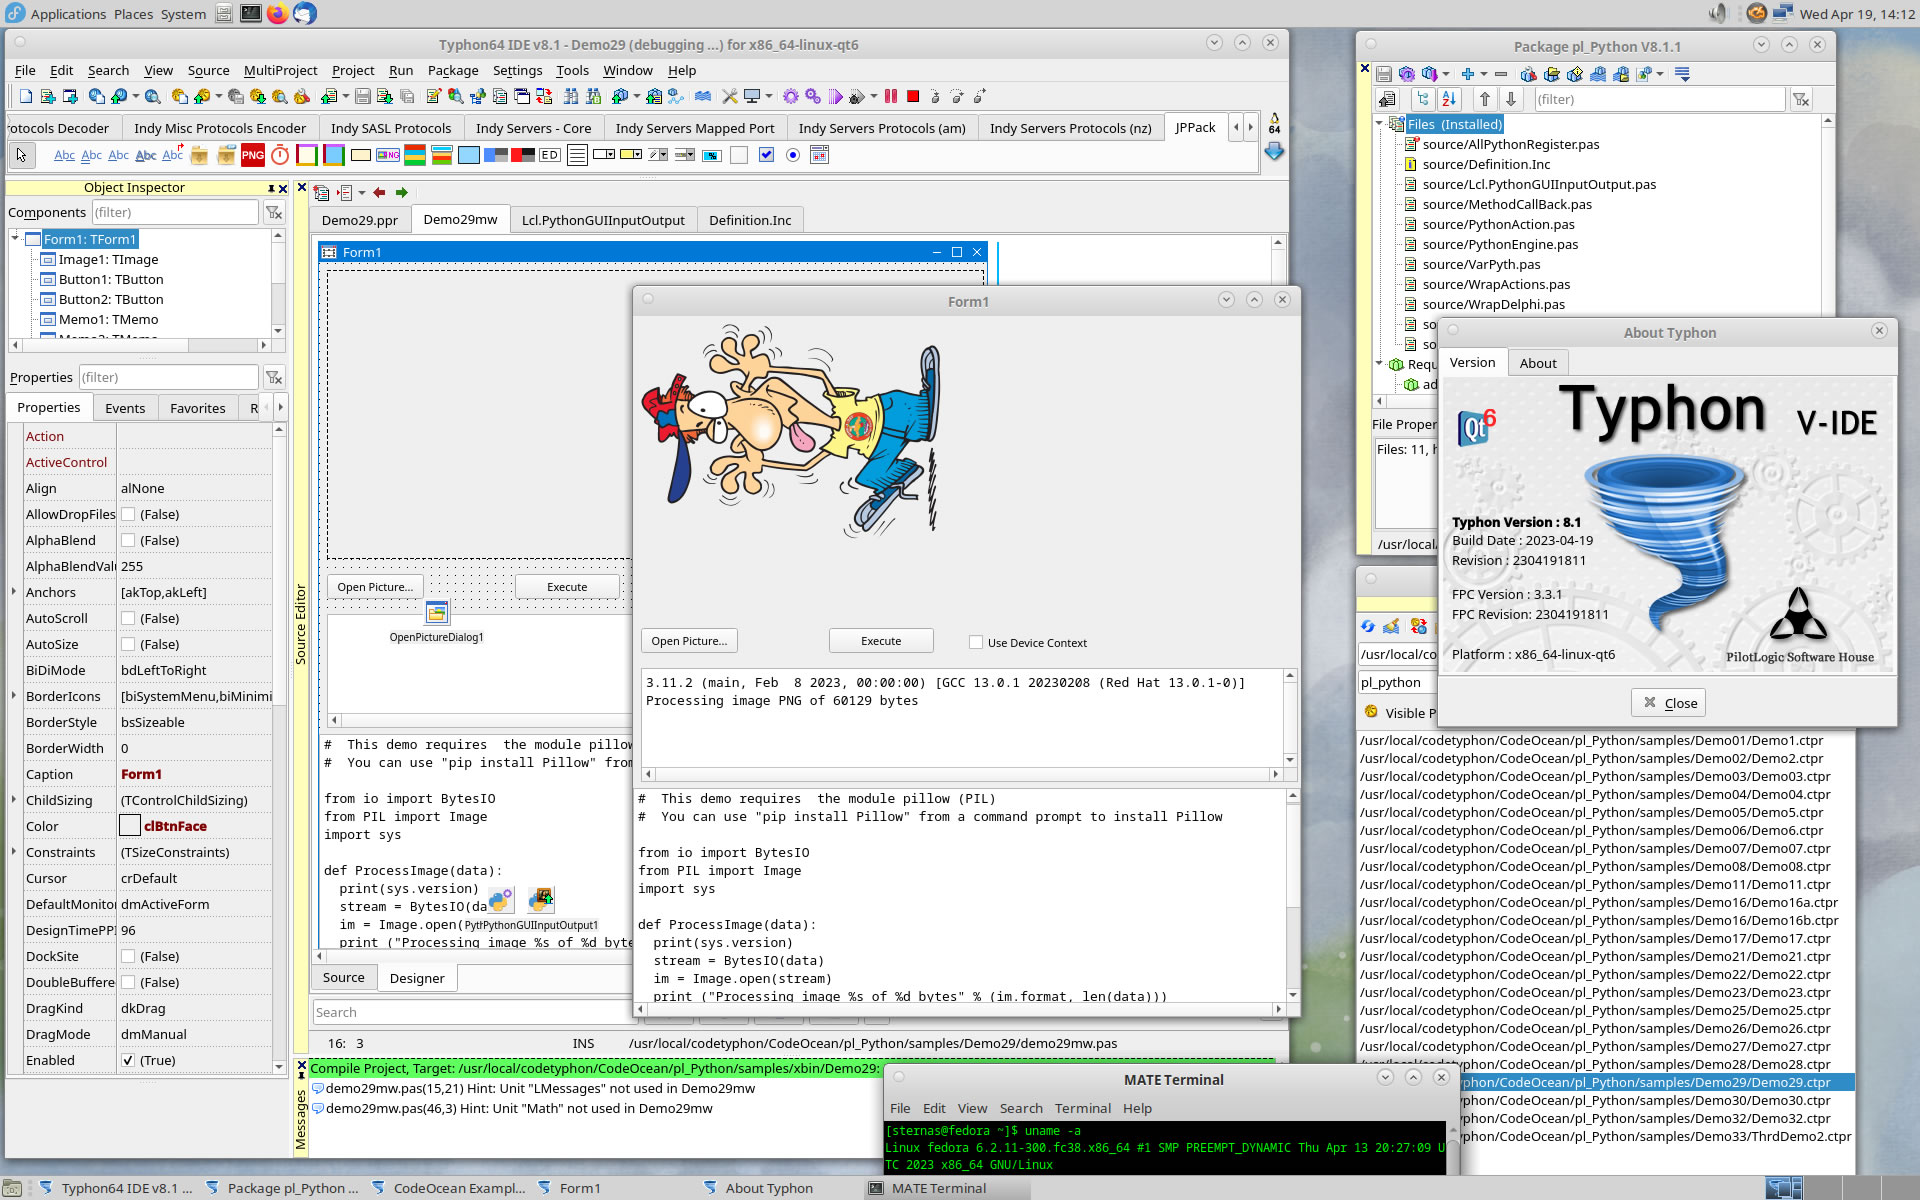Expand the BorderIcons property
The width and height of the screenshot is (1920, 1200).
pos(14,696)
